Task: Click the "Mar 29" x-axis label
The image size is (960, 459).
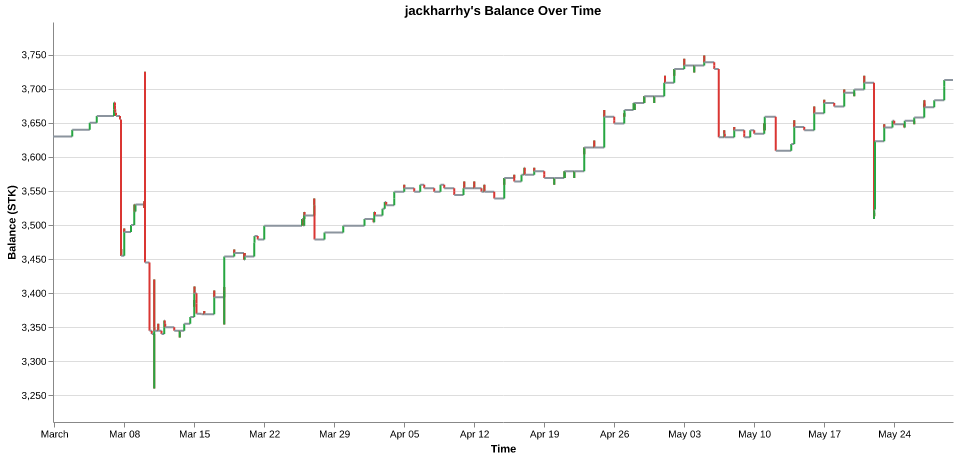Action: tap(334, 435)
